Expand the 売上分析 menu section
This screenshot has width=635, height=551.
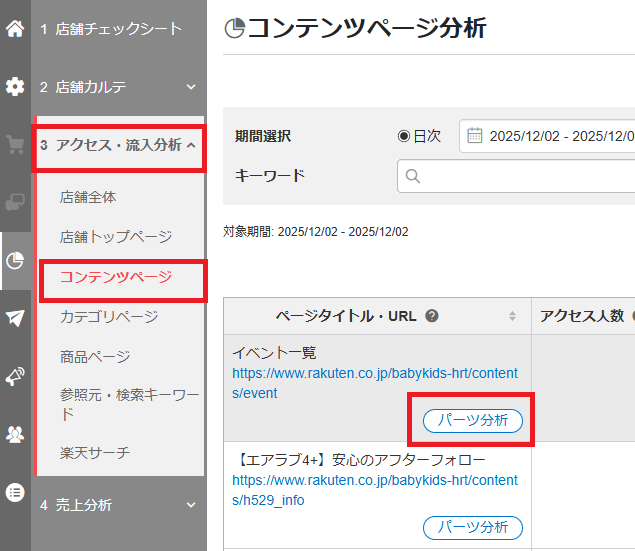[x=118, y=505]
